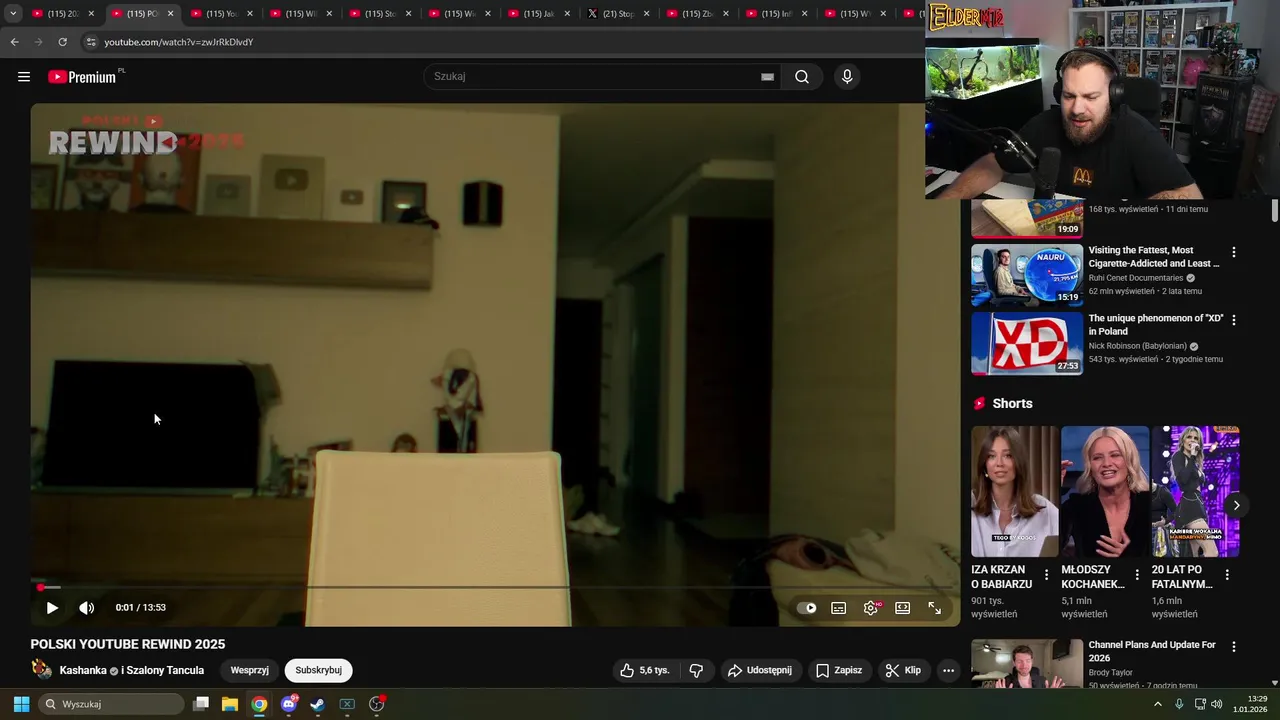
Task: Open the on-screen keyboard icon in search box
Action: click(x=767, y=77)
